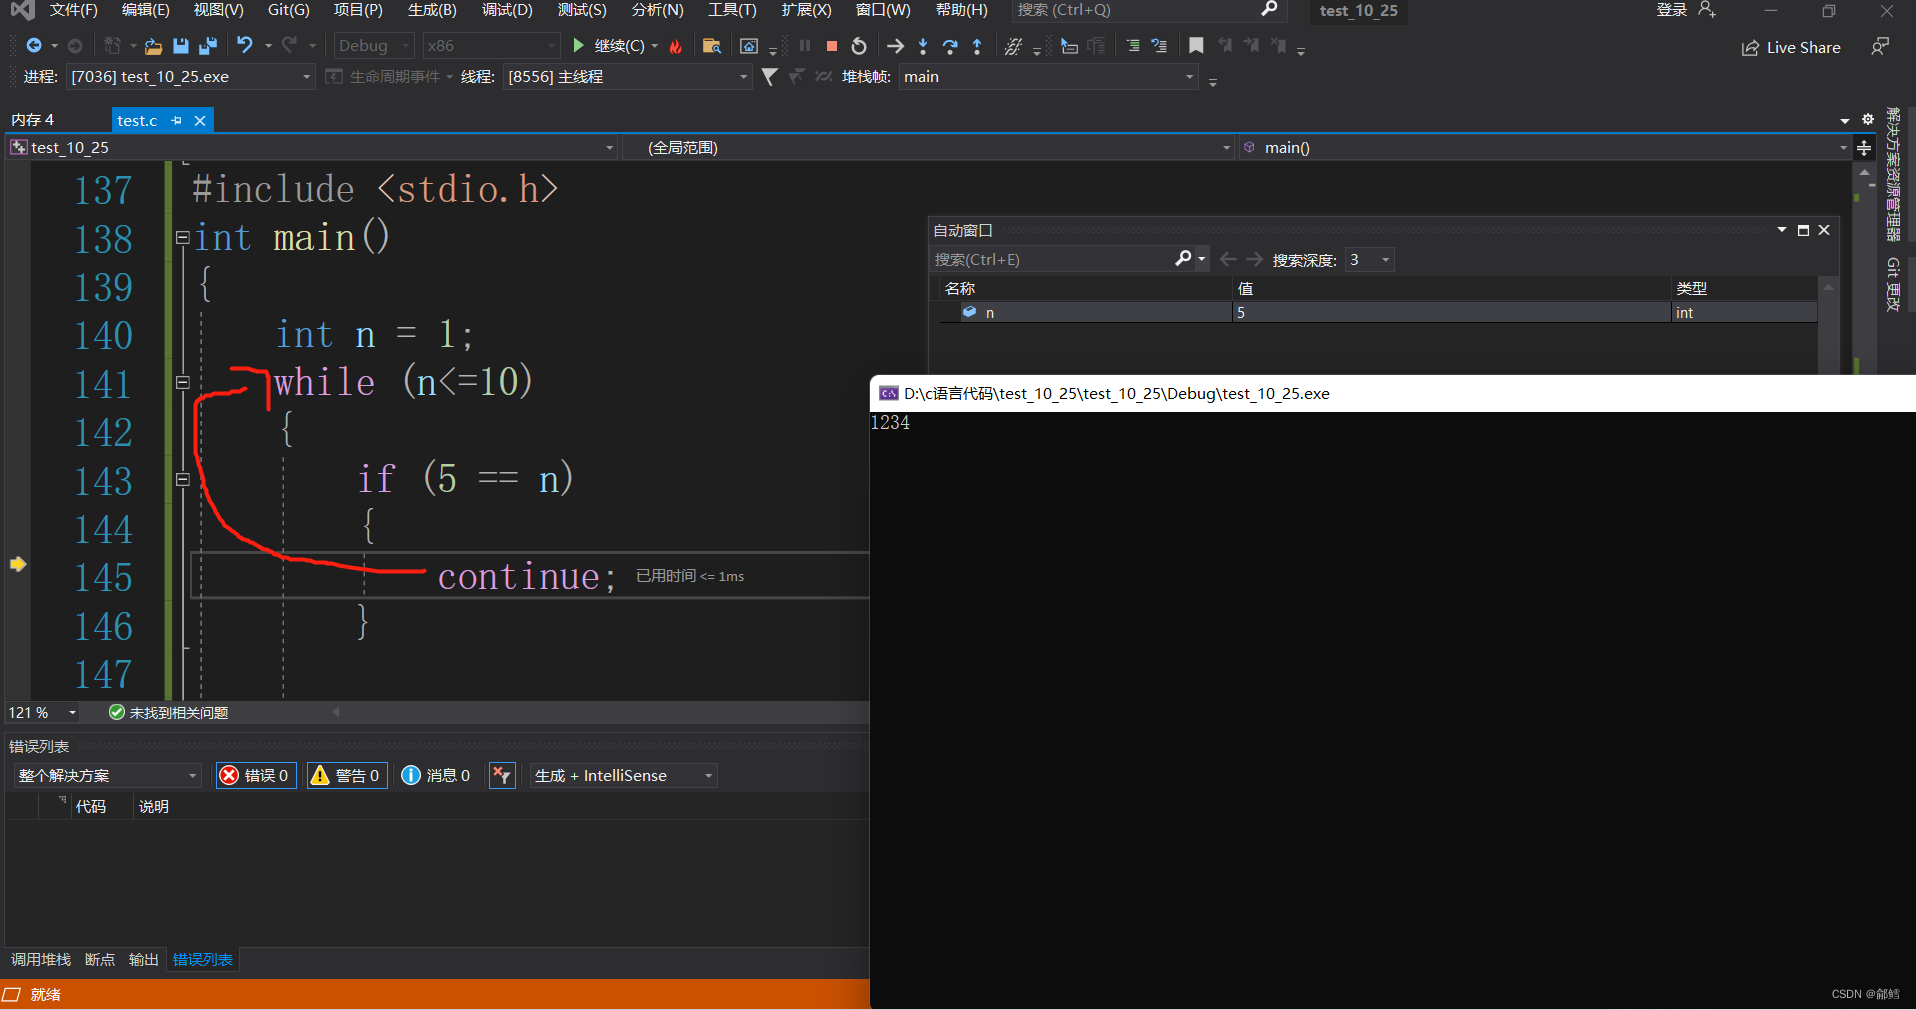Image resolution: width=1916 pixels, height=1010 pixels.
Task: Switch to the 输出 tab
Action: (x=144, y=960)
